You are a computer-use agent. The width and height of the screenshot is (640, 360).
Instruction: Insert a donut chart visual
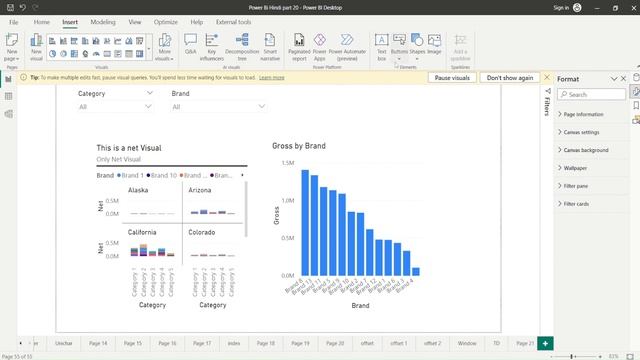tap(63, 53)
